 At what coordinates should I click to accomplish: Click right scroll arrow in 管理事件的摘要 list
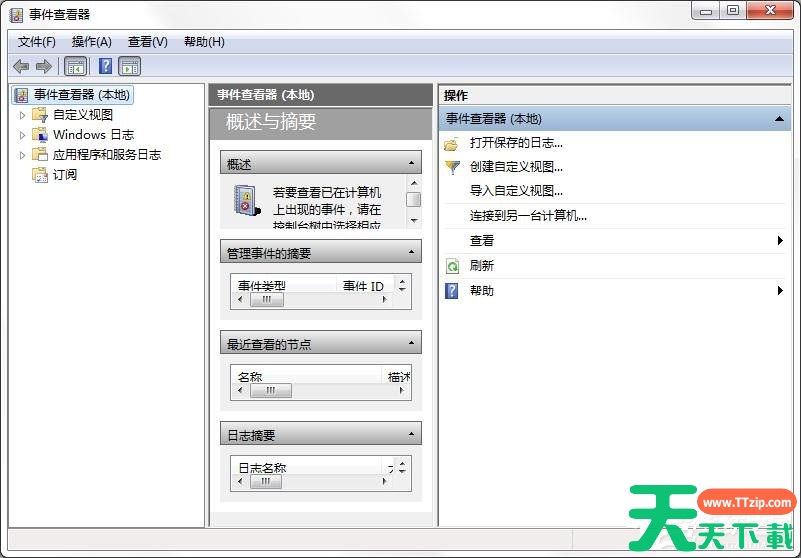coord(385,299)
